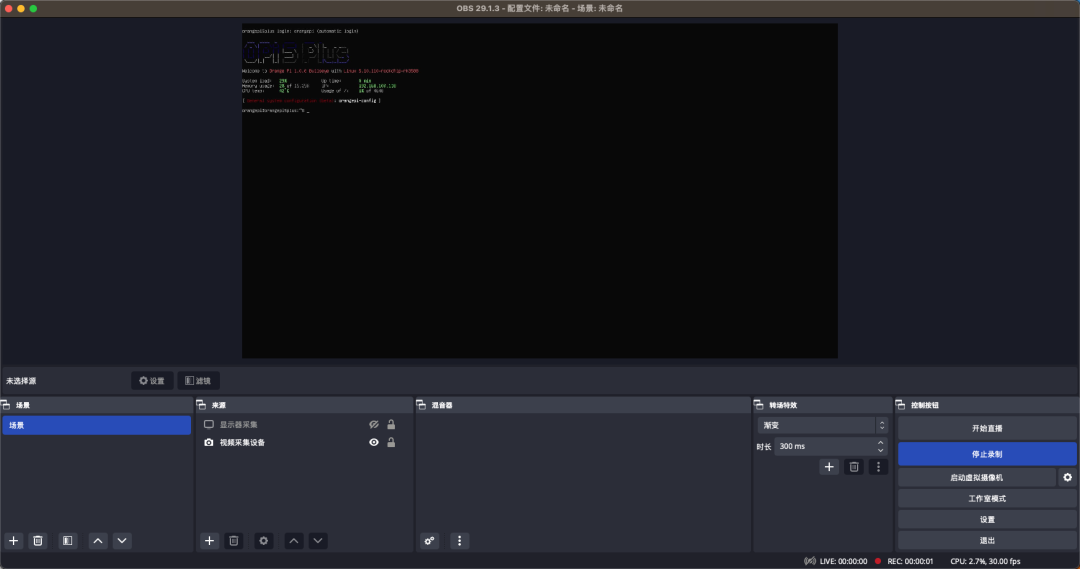Add a transition with plus icon in 转场特效
Image resolution: width=1080 pixels, height=569 pixels.
click(829, 467)
